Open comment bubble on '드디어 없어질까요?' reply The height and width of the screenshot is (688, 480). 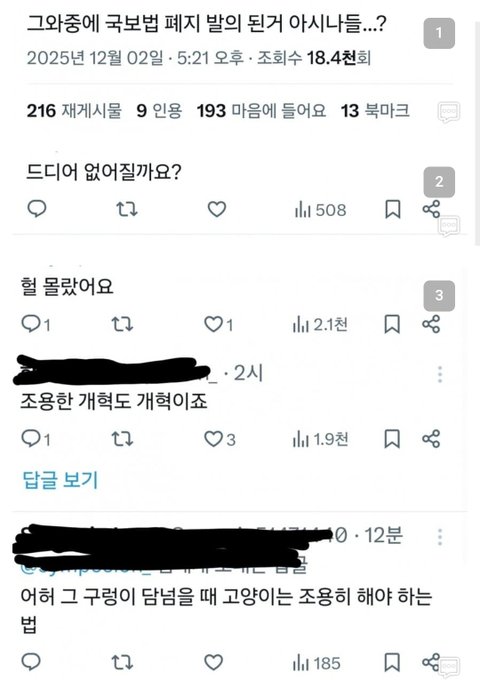click(x=37, y=209)
